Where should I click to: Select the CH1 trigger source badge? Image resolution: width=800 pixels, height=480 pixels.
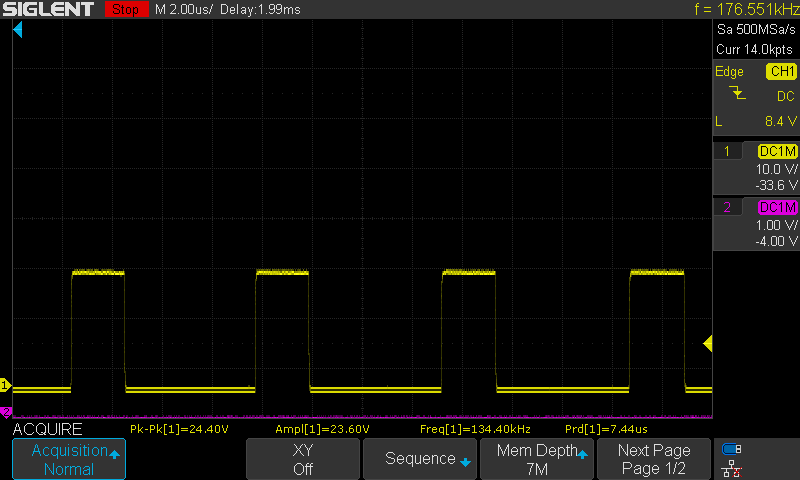pyautogui.click(x=782, y=71)
